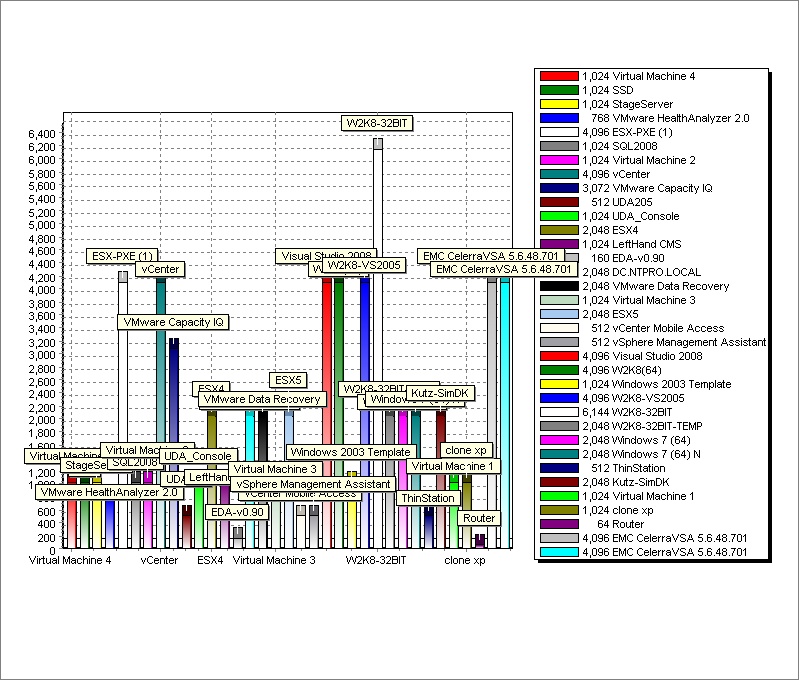Click the 'EDA-v0.90' data label

click(x=237, y=512)
